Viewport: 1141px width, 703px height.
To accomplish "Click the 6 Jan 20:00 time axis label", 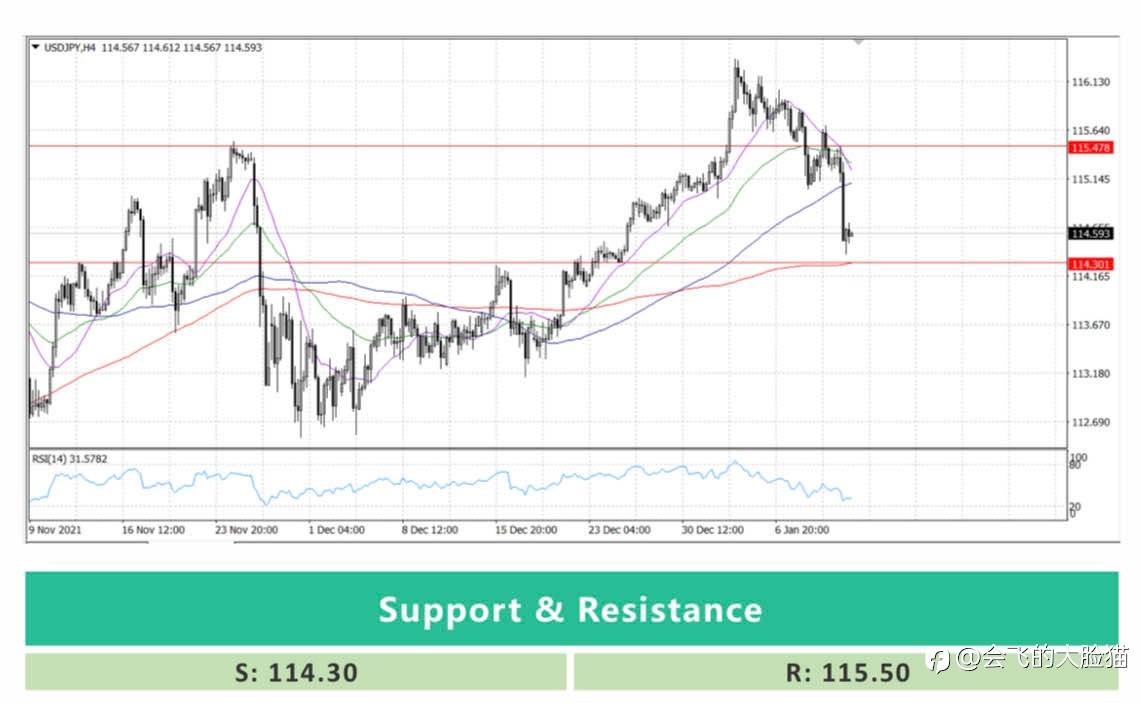I will [801, 530].
